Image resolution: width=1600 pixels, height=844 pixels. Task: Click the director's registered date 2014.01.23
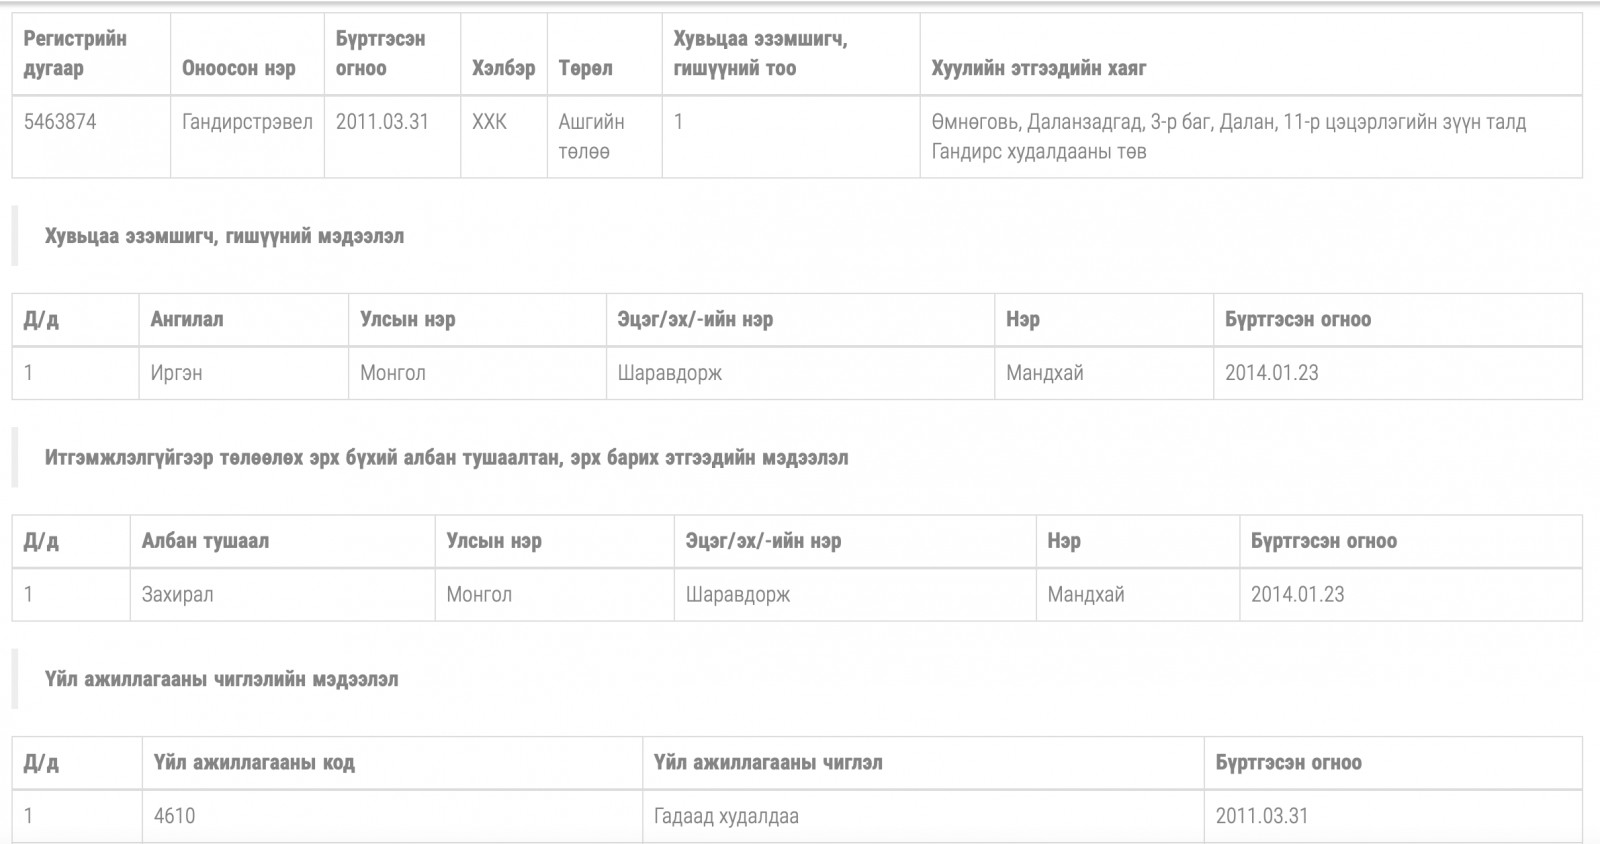click(1297, 595)
